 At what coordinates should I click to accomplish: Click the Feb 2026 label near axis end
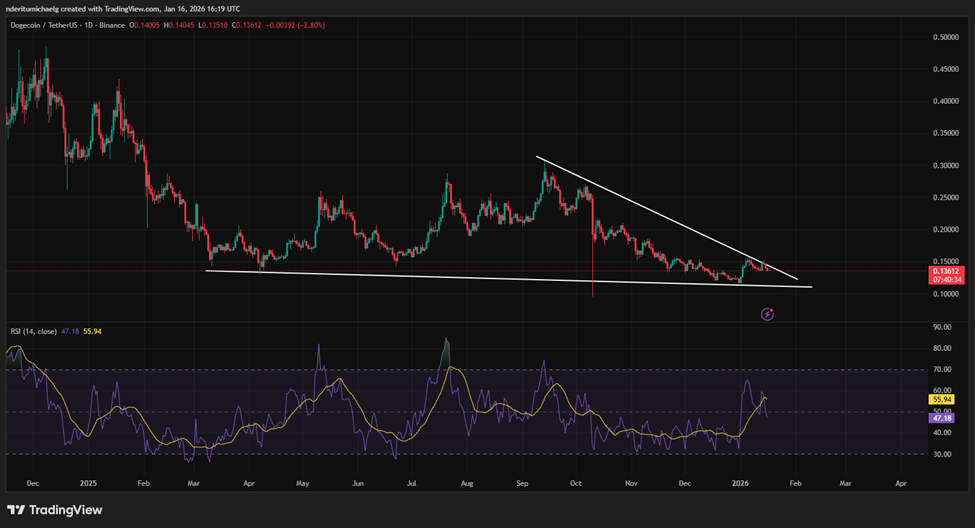pyautogui.click(x=793, y=481)
